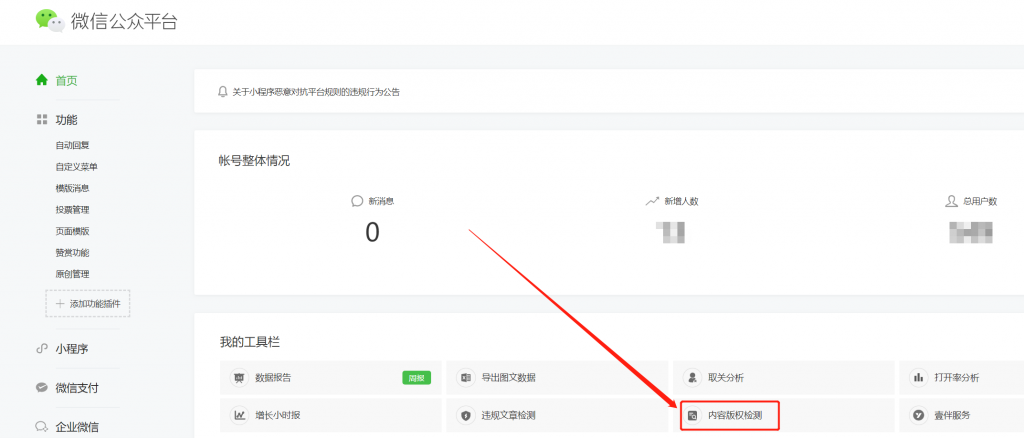Open 企业微信 sidebar section
This screenshot has width=1024, height=438.
tap(77, 428)
